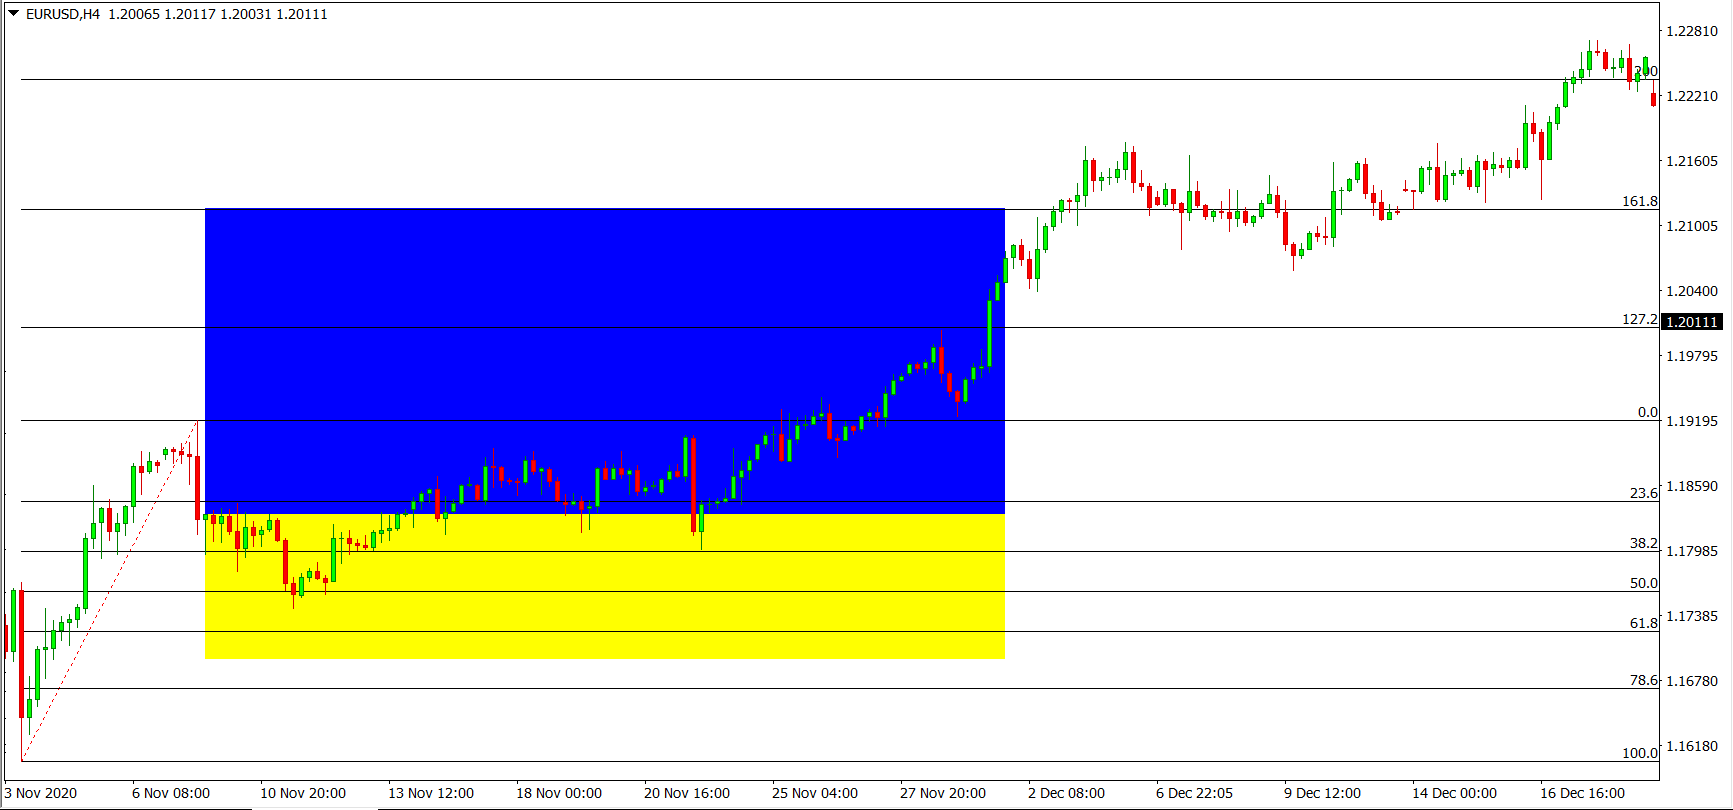This screenshot has width=1733, height=810.
Task: Click the 61.8 Fibonacci level label
Action: click(1643, 623)
